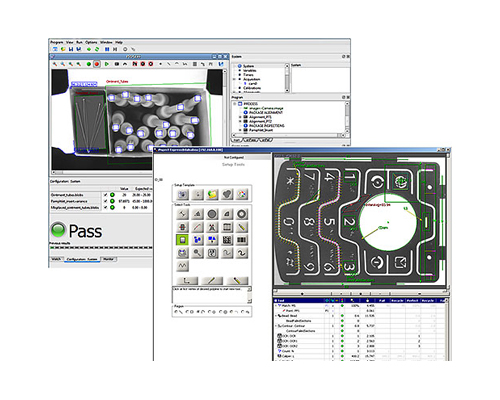Expand the PROCESS node in Program tree
The image size is (500, 400).
(x=235, y=104)
